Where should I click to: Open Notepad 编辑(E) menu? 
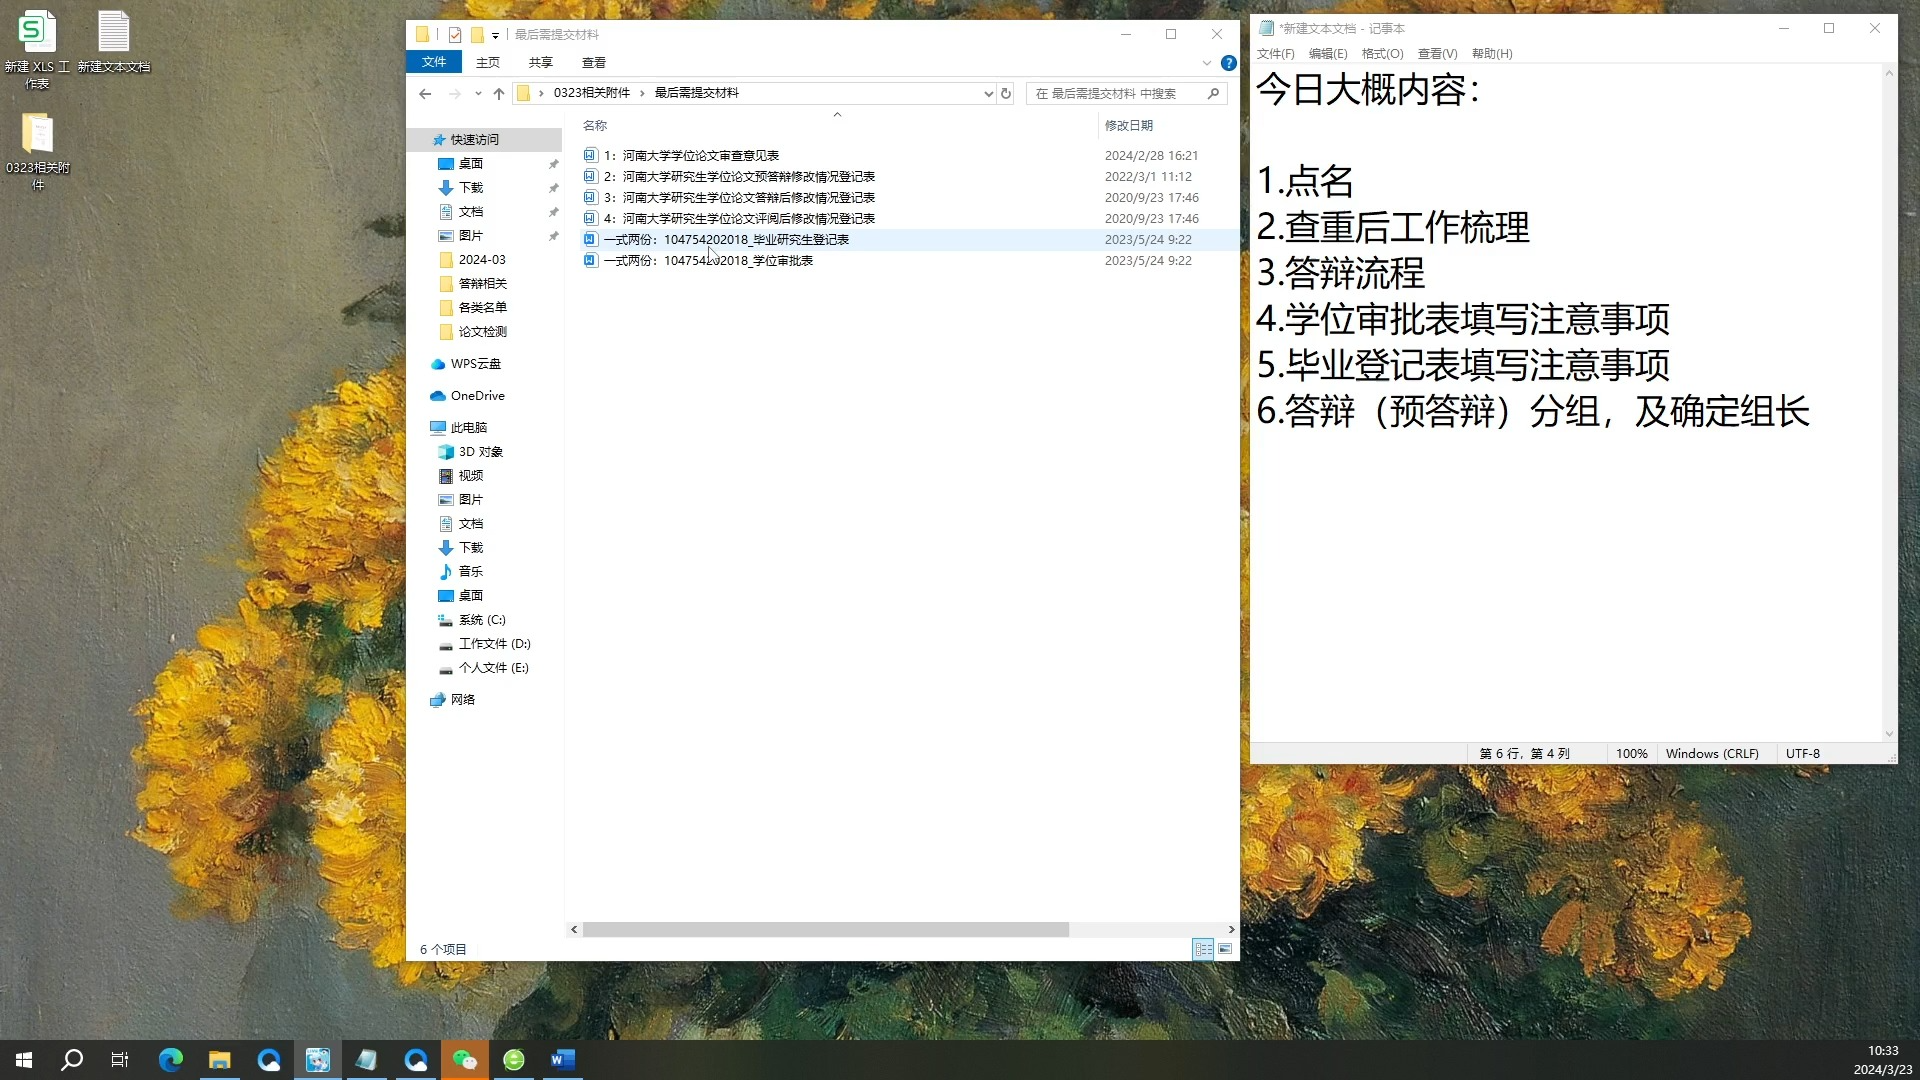click(1328, 54)
